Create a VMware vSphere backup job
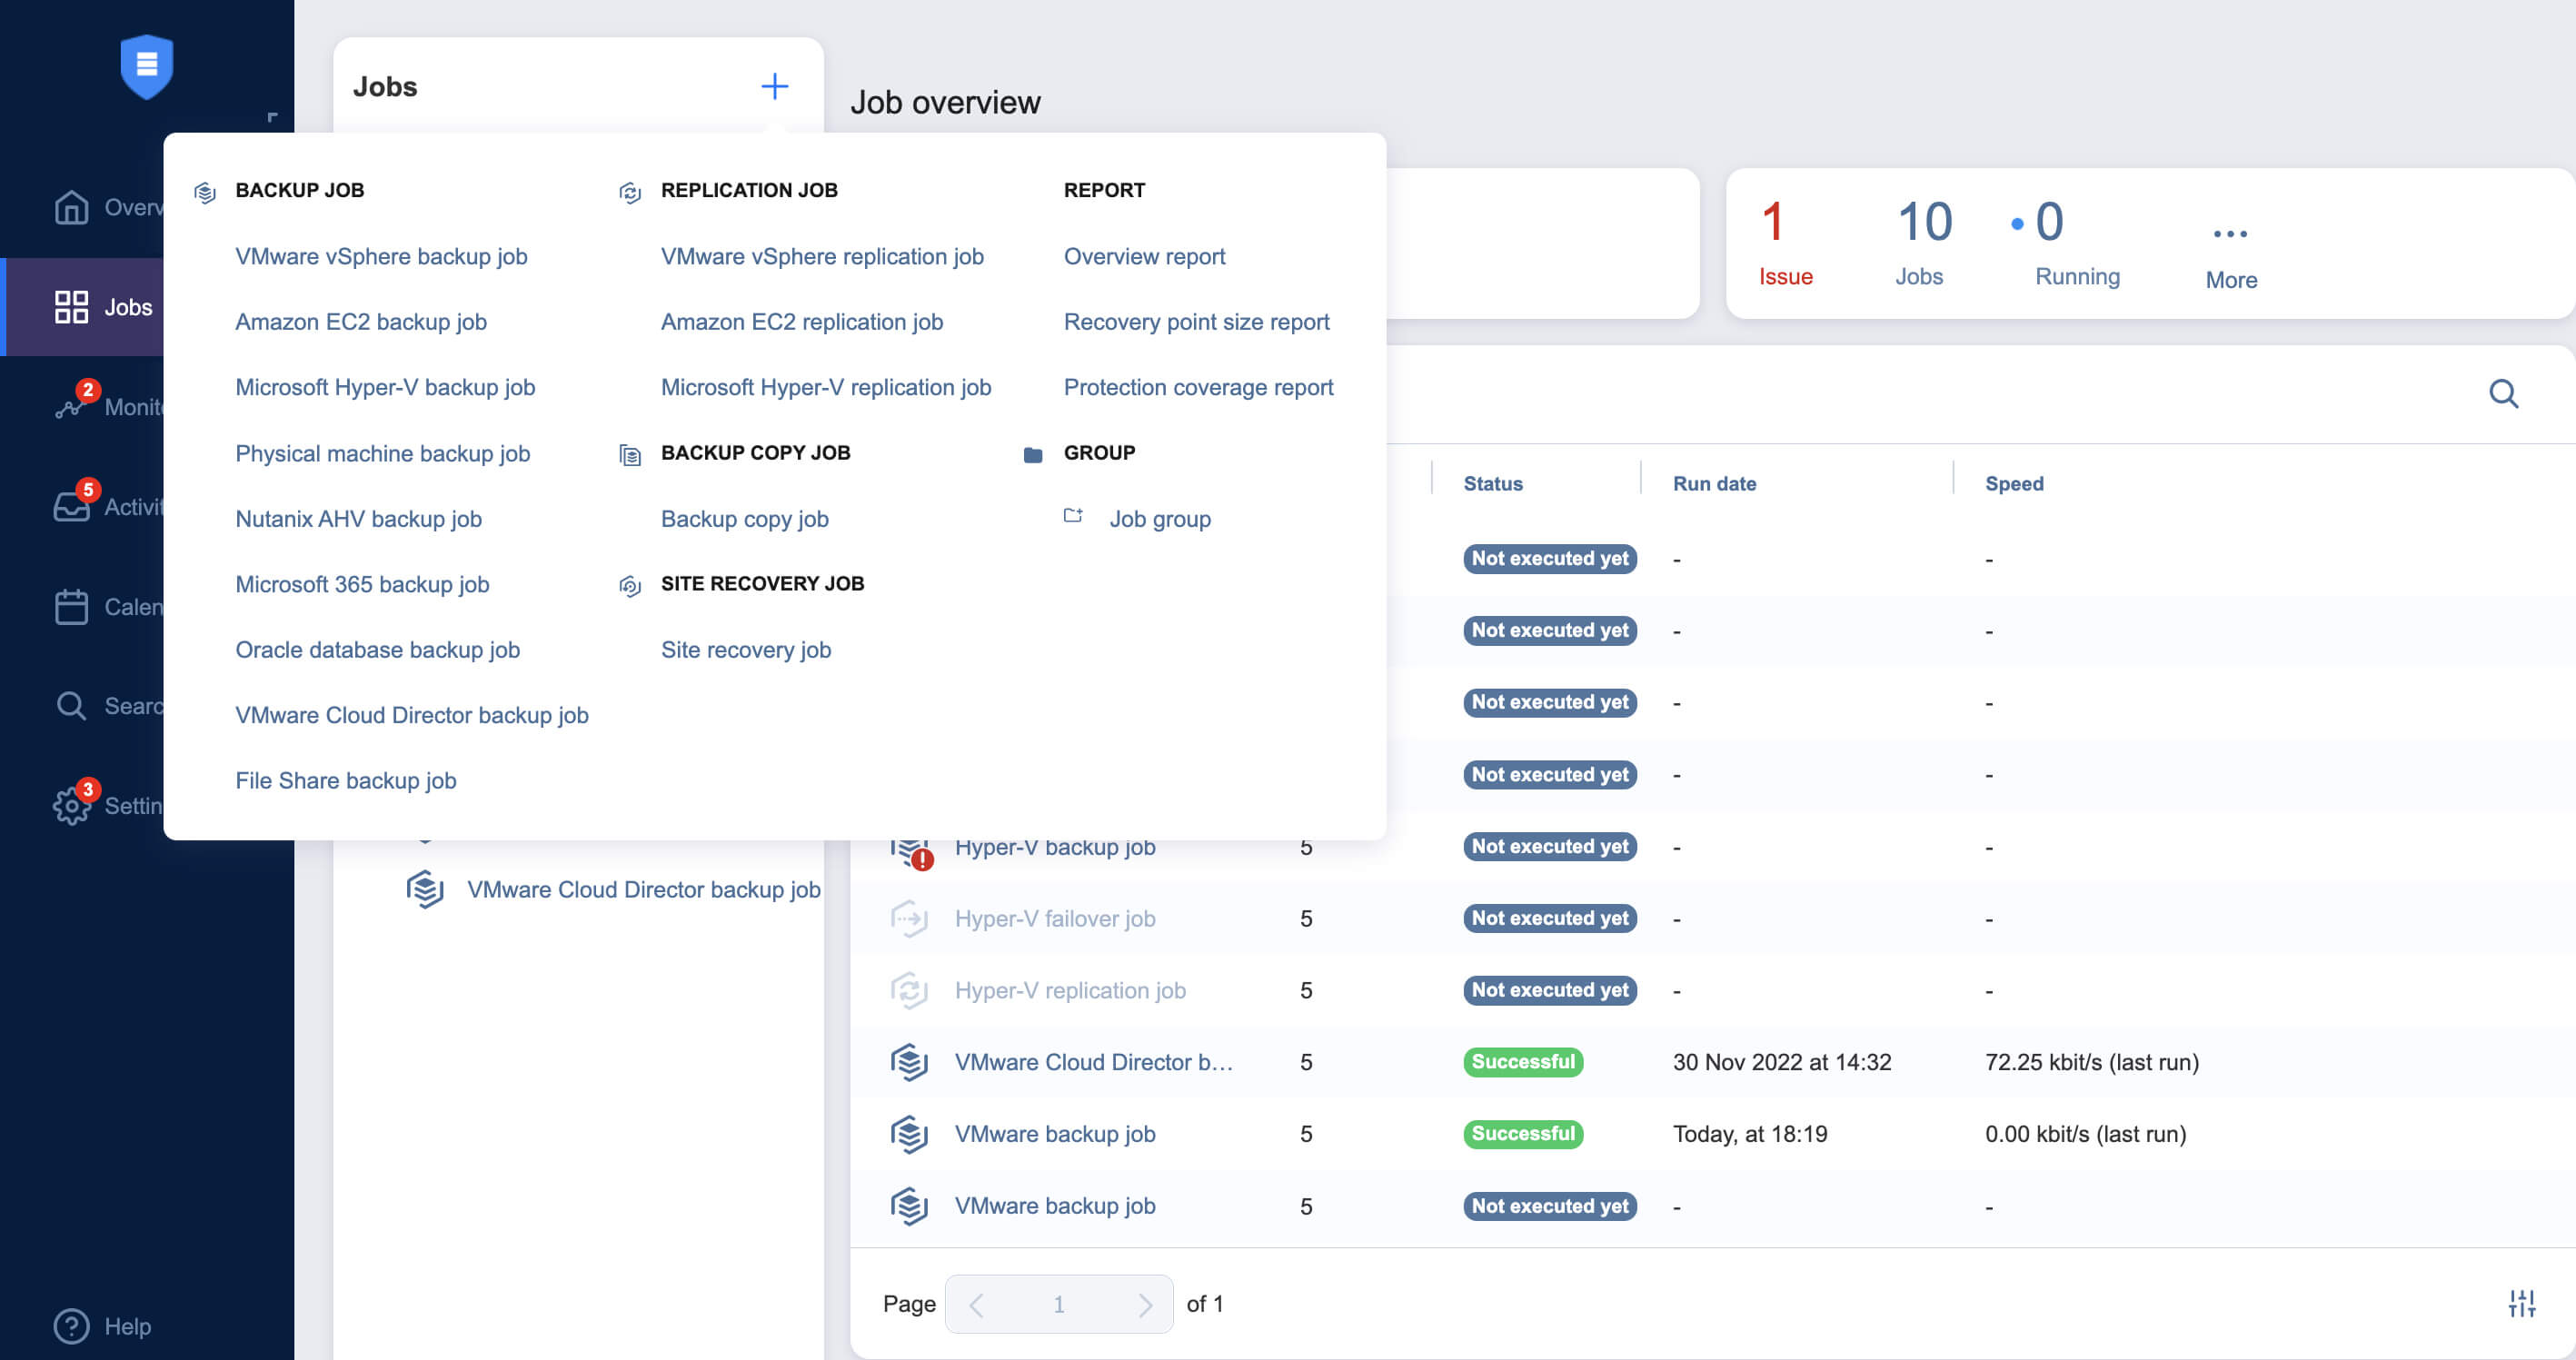 pos(381,256)
